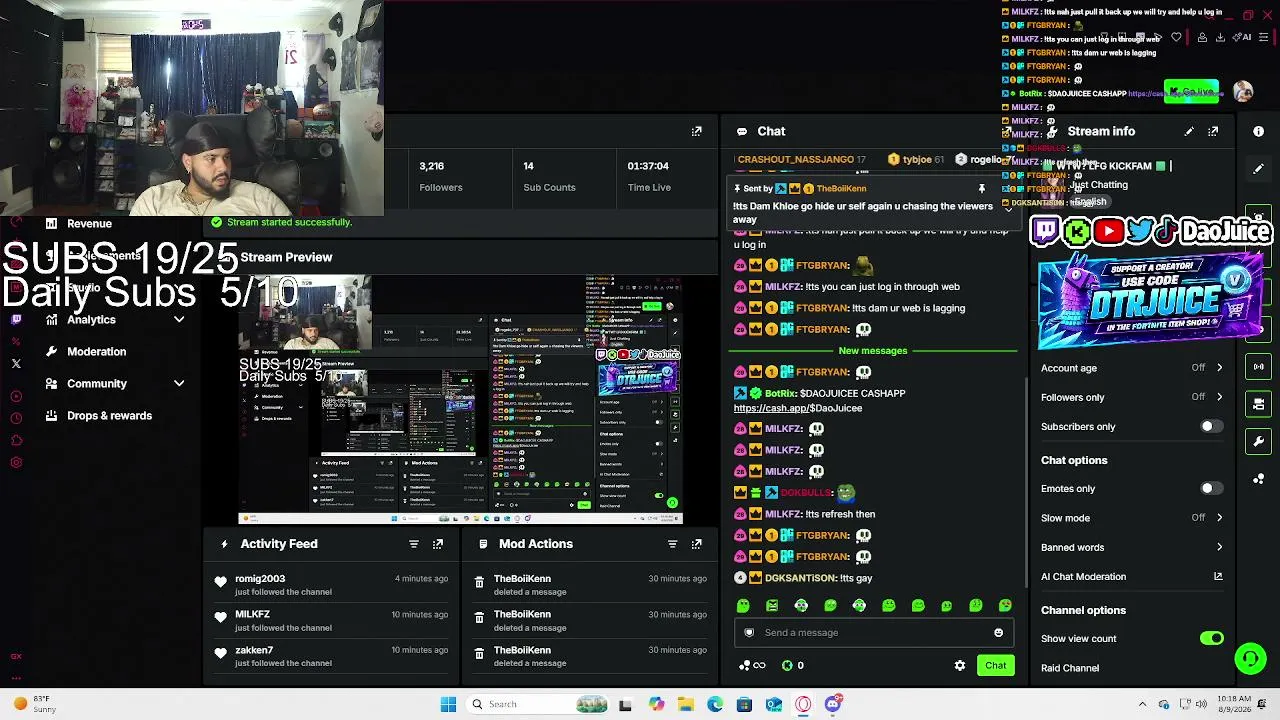This screenshot has height=720, width=1280.
Task: Open chat settings gear beside Chat button
Action: 960,666
